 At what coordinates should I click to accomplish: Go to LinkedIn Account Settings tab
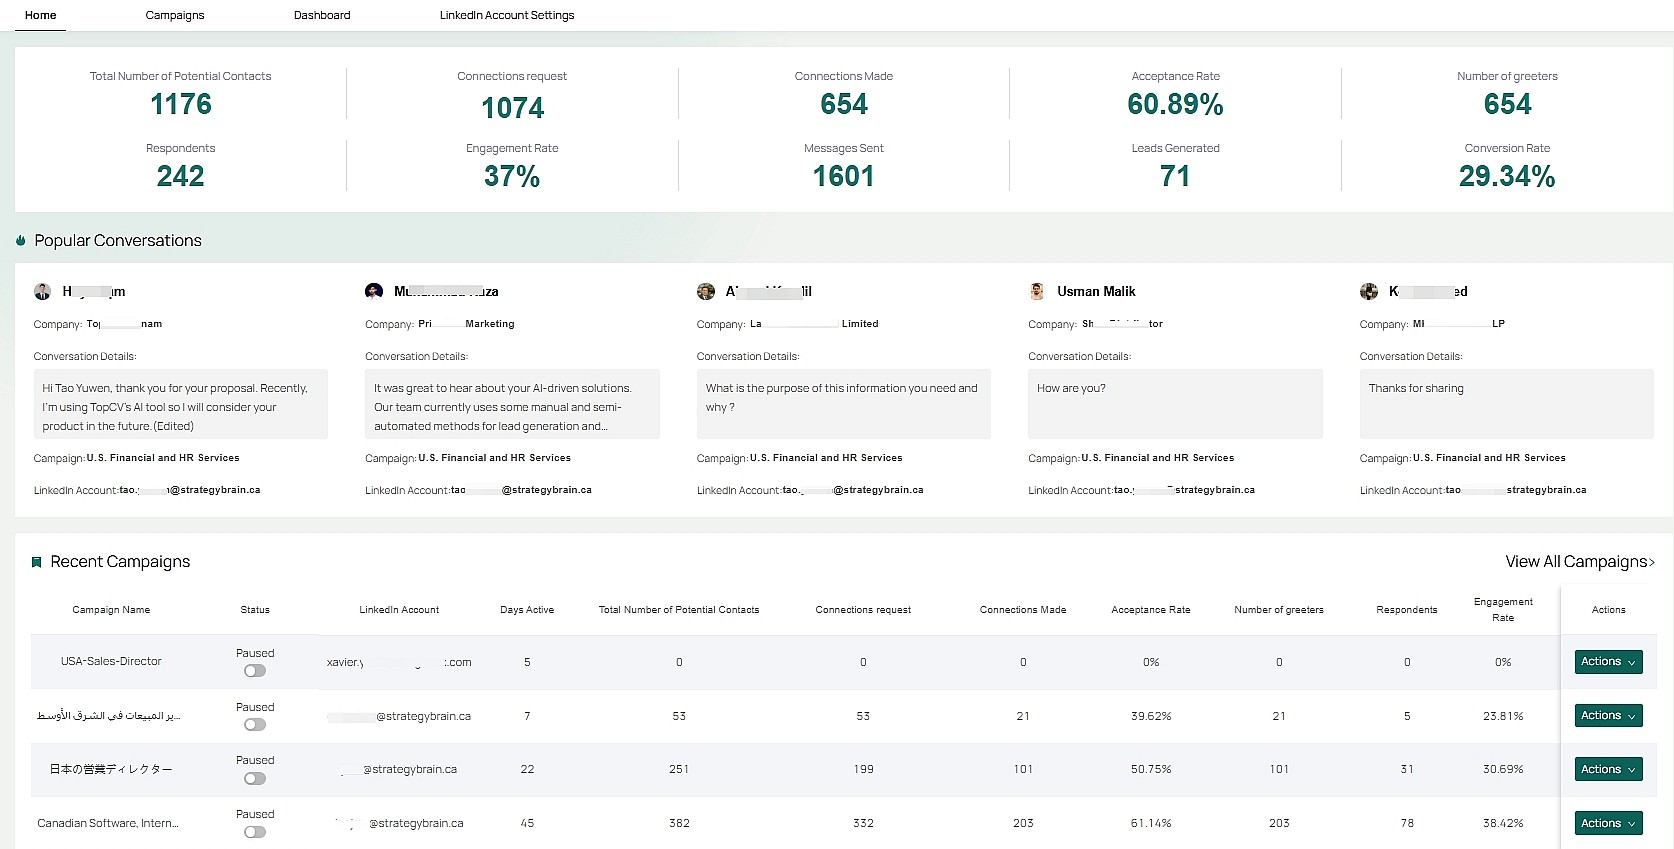tap(507, 15)
